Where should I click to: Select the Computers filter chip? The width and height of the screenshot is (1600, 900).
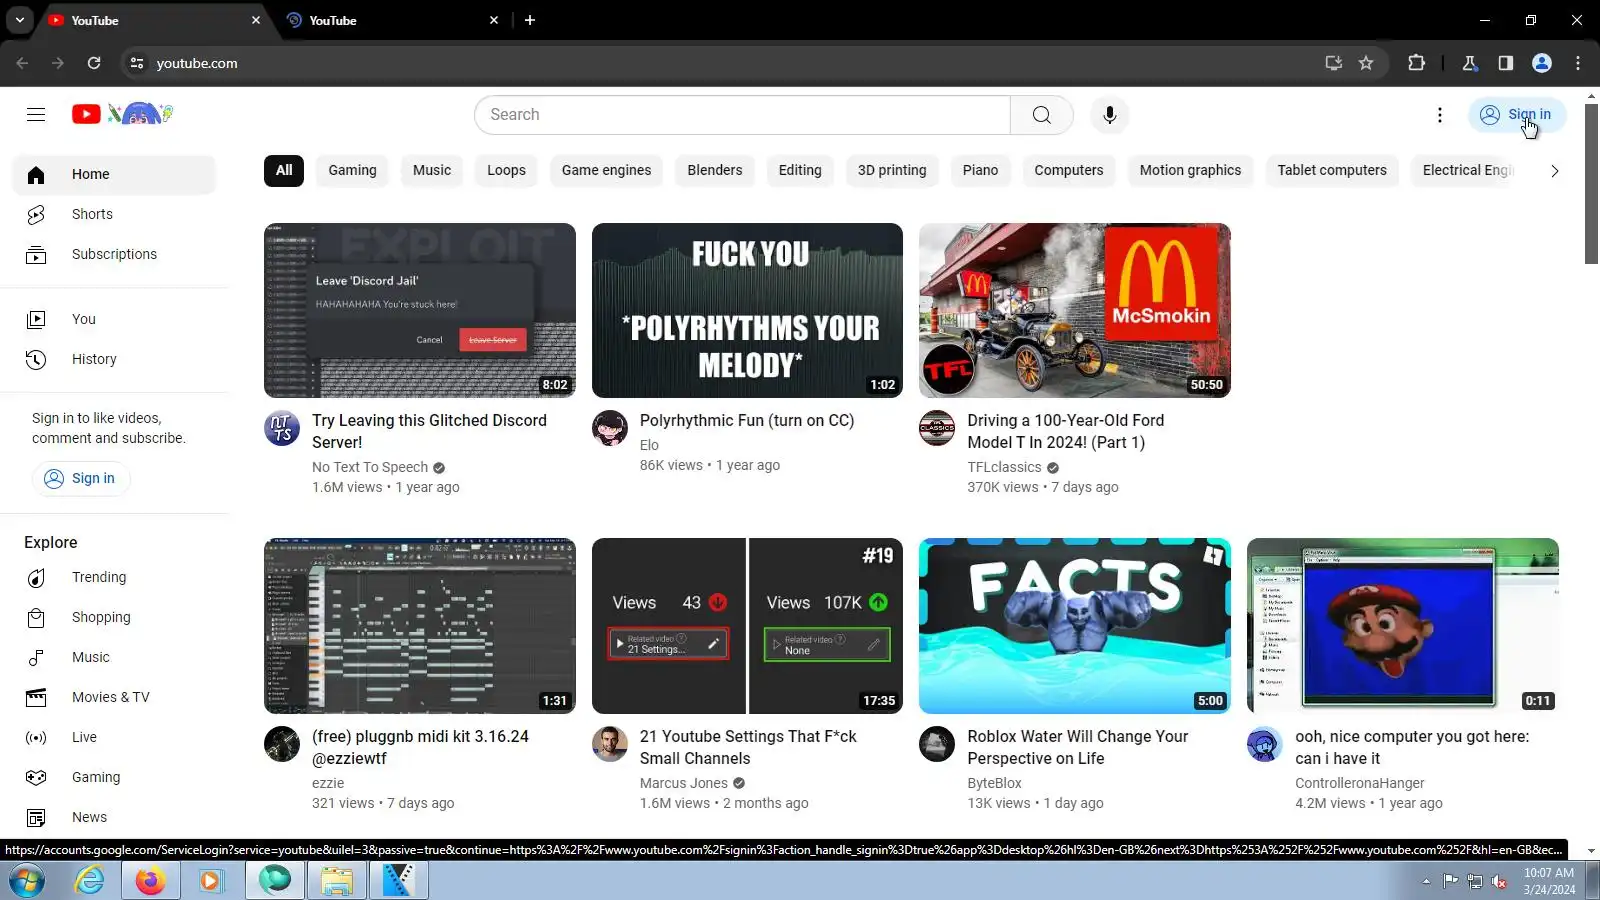(1069, 170)
